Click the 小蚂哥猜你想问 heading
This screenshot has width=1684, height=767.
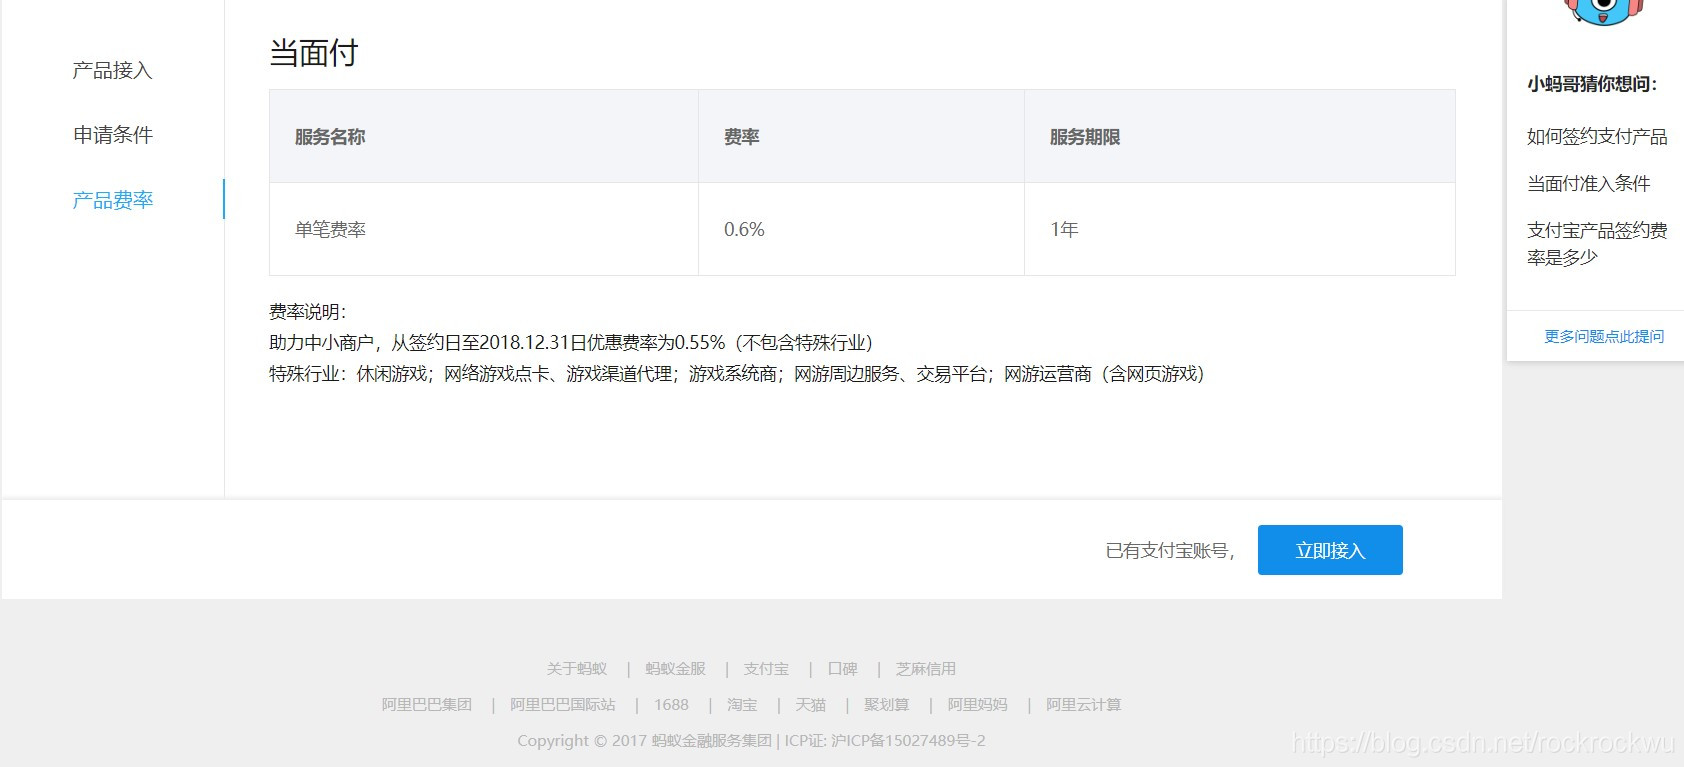point(1592,84)
